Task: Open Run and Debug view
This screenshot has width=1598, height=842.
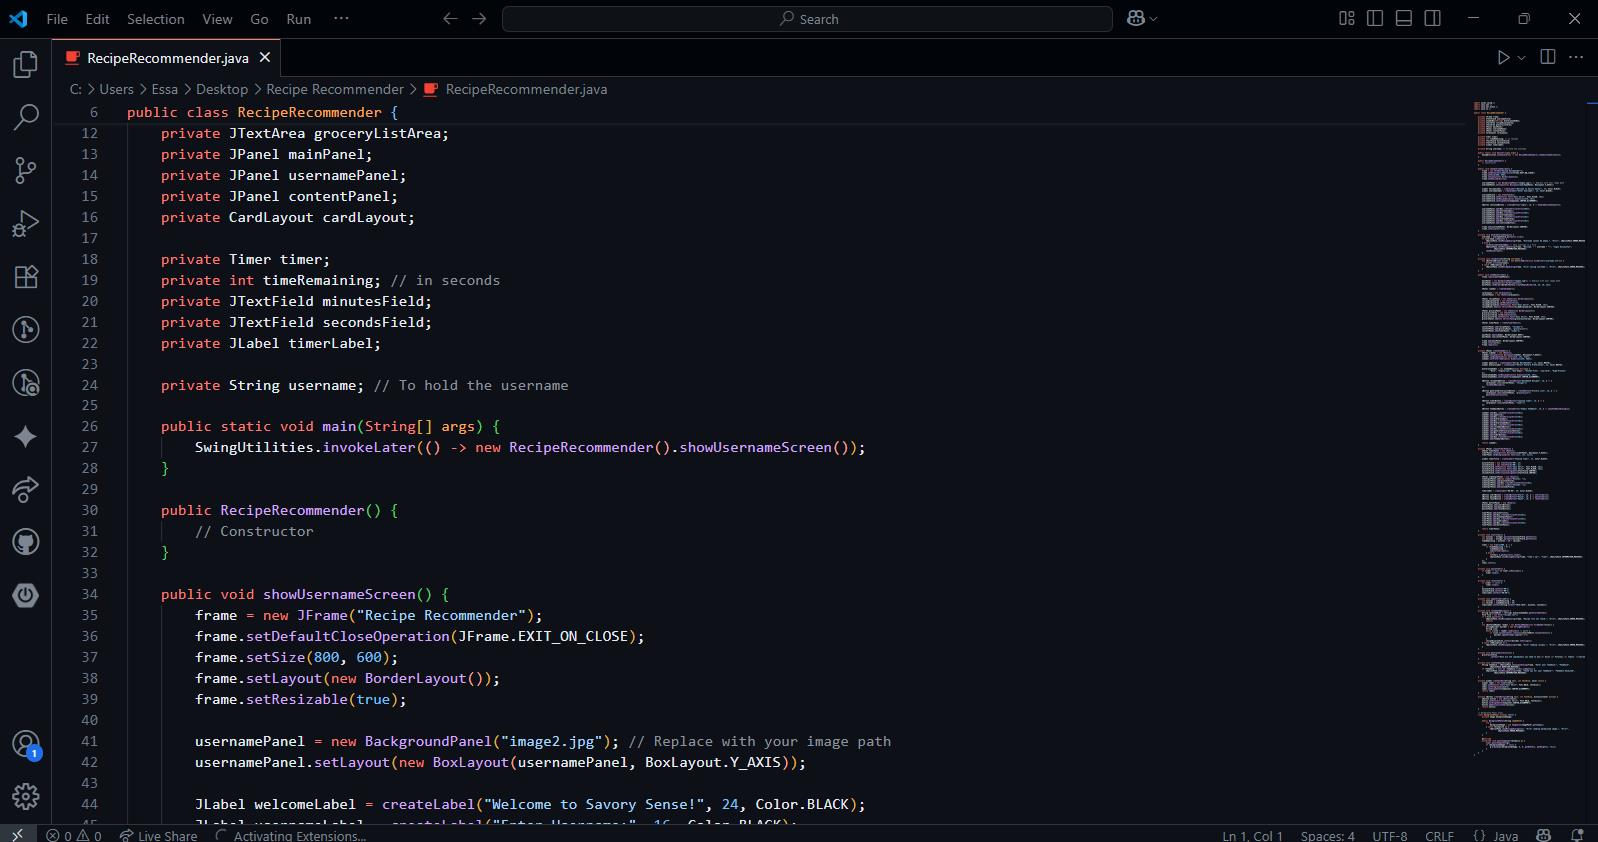Action: pos(25,223)
